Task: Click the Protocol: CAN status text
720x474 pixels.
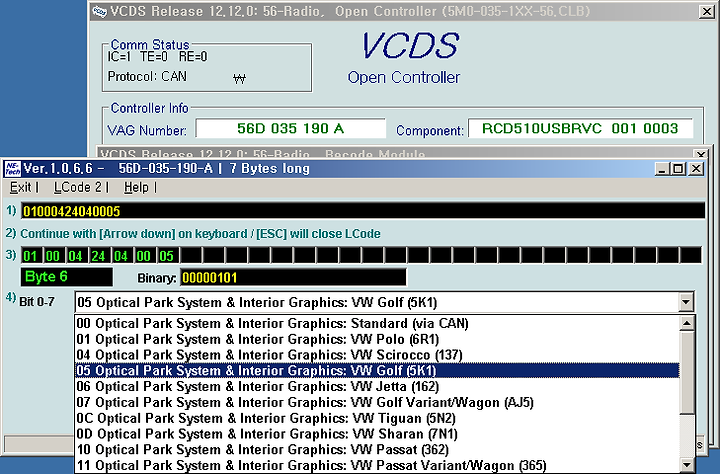Action: point(147,76)
